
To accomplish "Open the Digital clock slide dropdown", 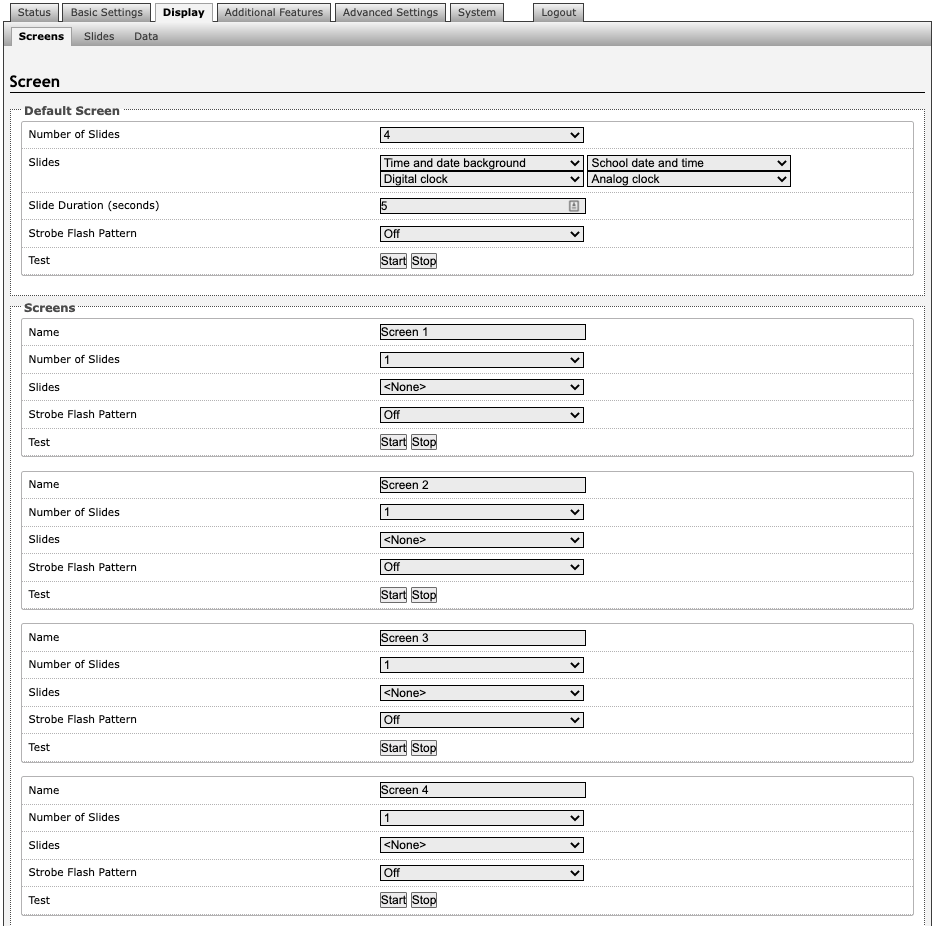I will (x=481, y=180).
